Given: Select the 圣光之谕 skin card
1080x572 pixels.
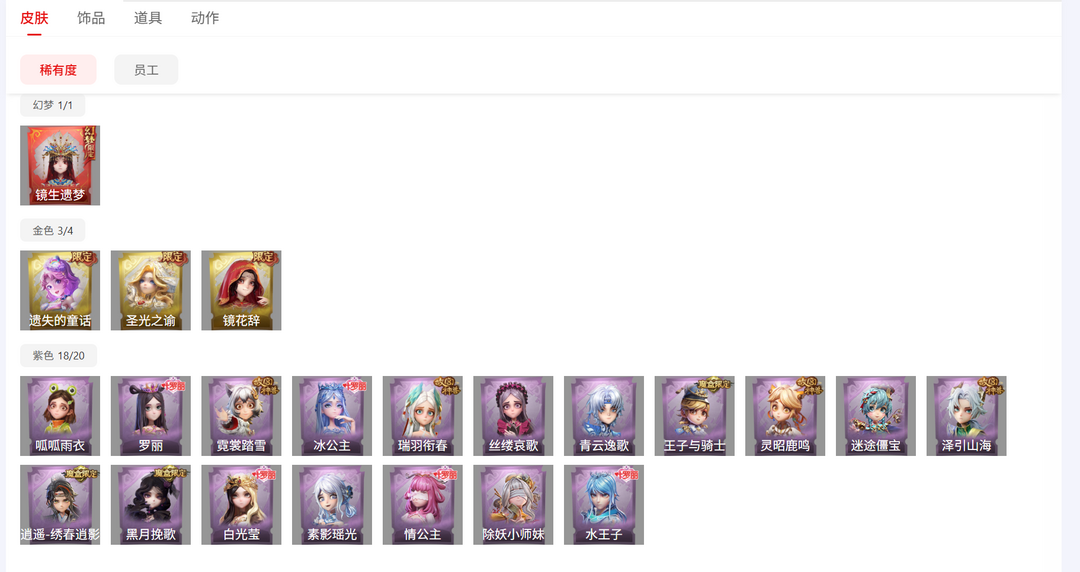Looking at the screenshot, I should (151, 290).
